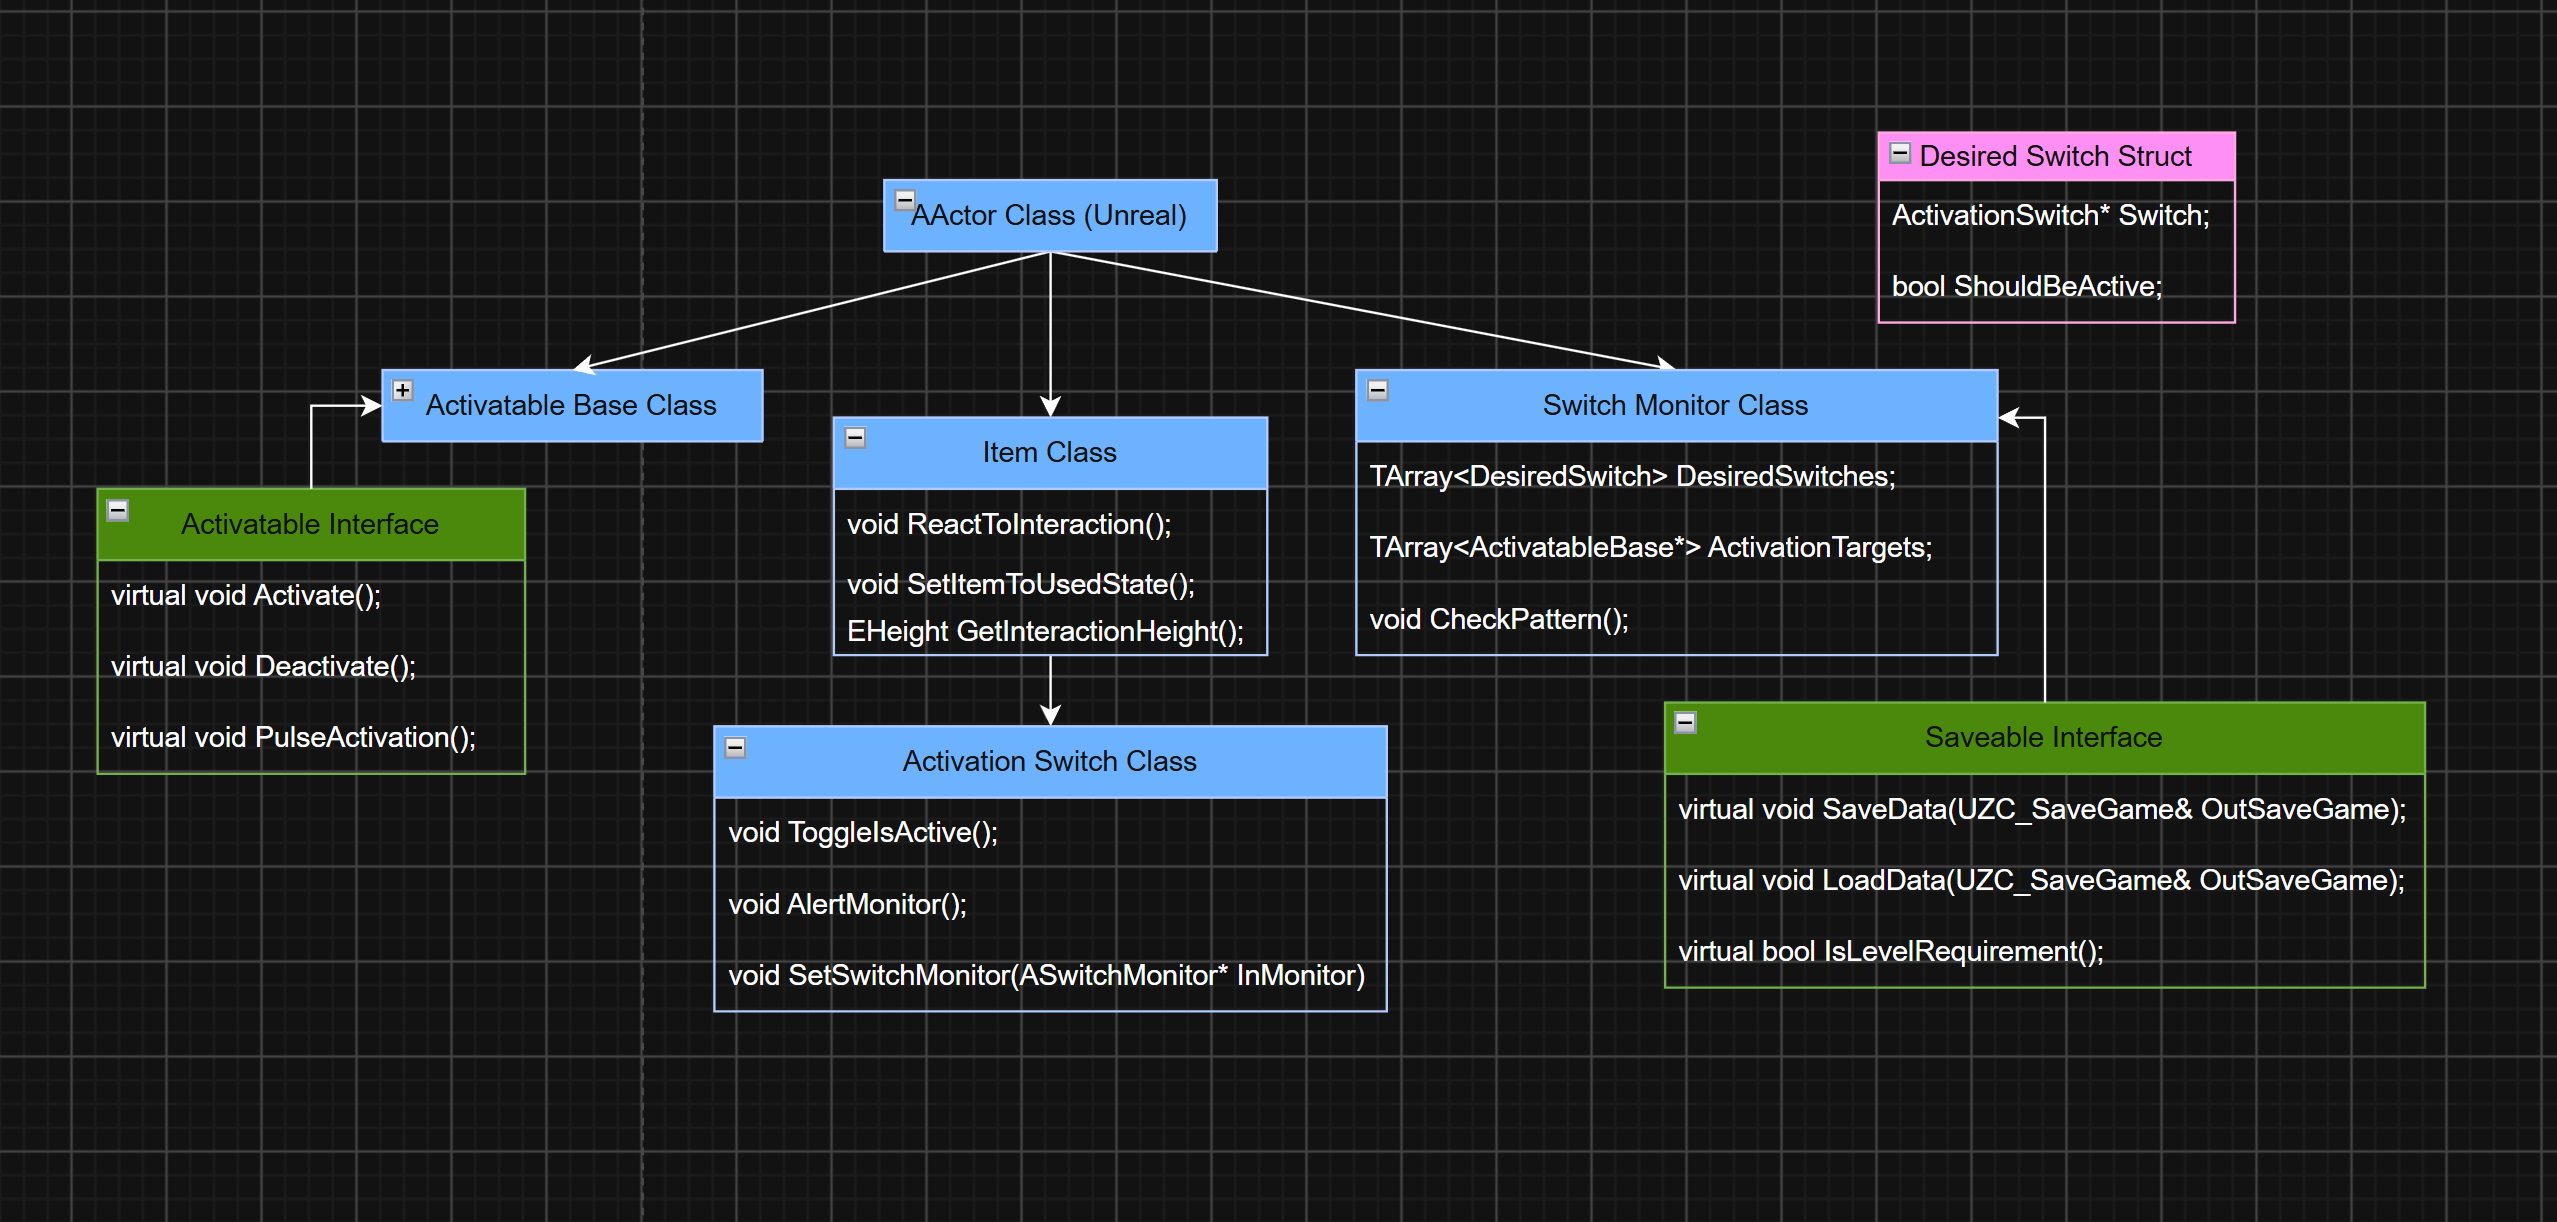Collapse the Activation Switch Class container
This screenshot has width=2557, height=1222.
click(735, 747)
